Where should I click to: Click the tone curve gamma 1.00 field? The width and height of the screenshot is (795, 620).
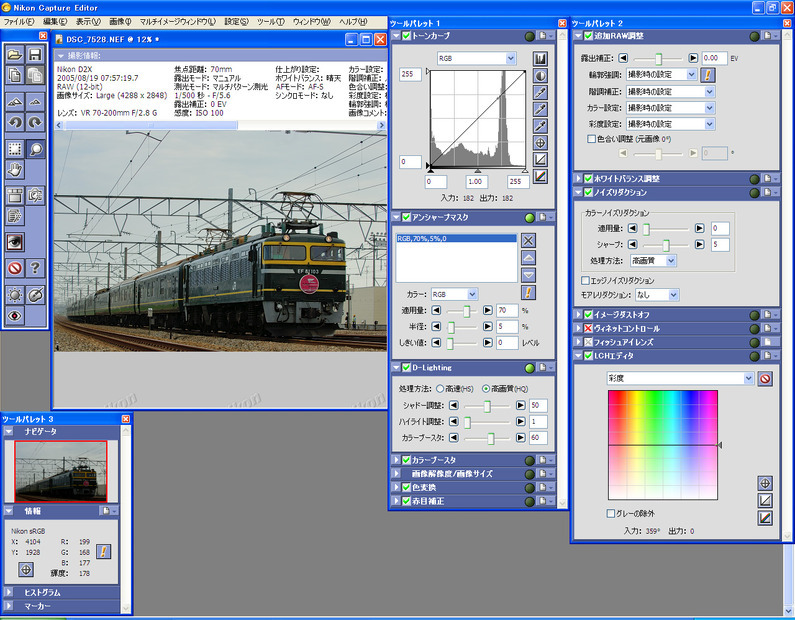477,181
